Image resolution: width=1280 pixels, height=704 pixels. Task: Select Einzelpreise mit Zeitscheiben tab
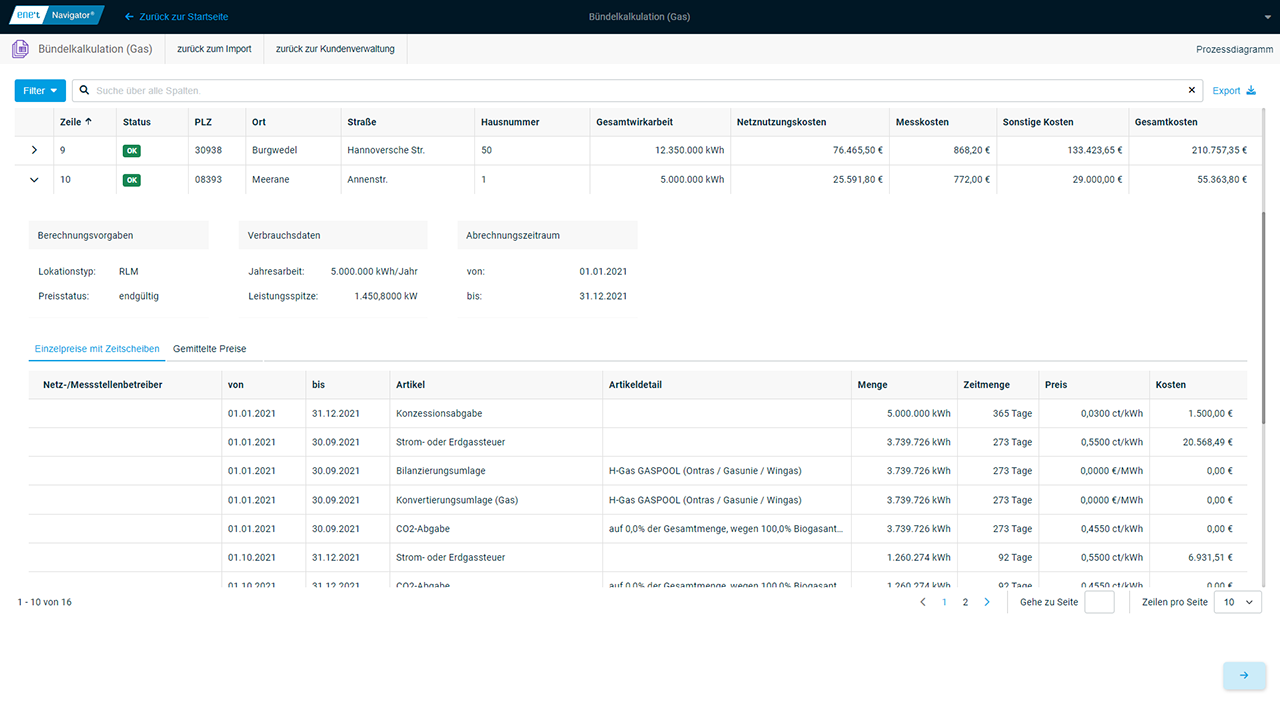97,349
